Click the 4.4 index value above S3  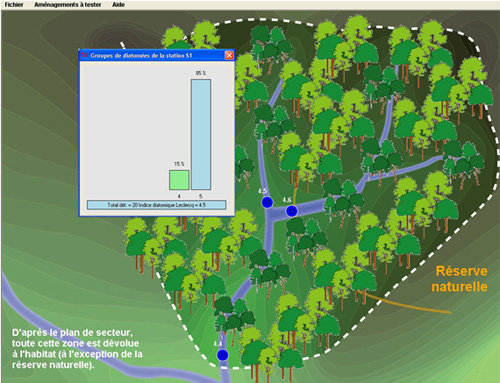pos(218,344)
